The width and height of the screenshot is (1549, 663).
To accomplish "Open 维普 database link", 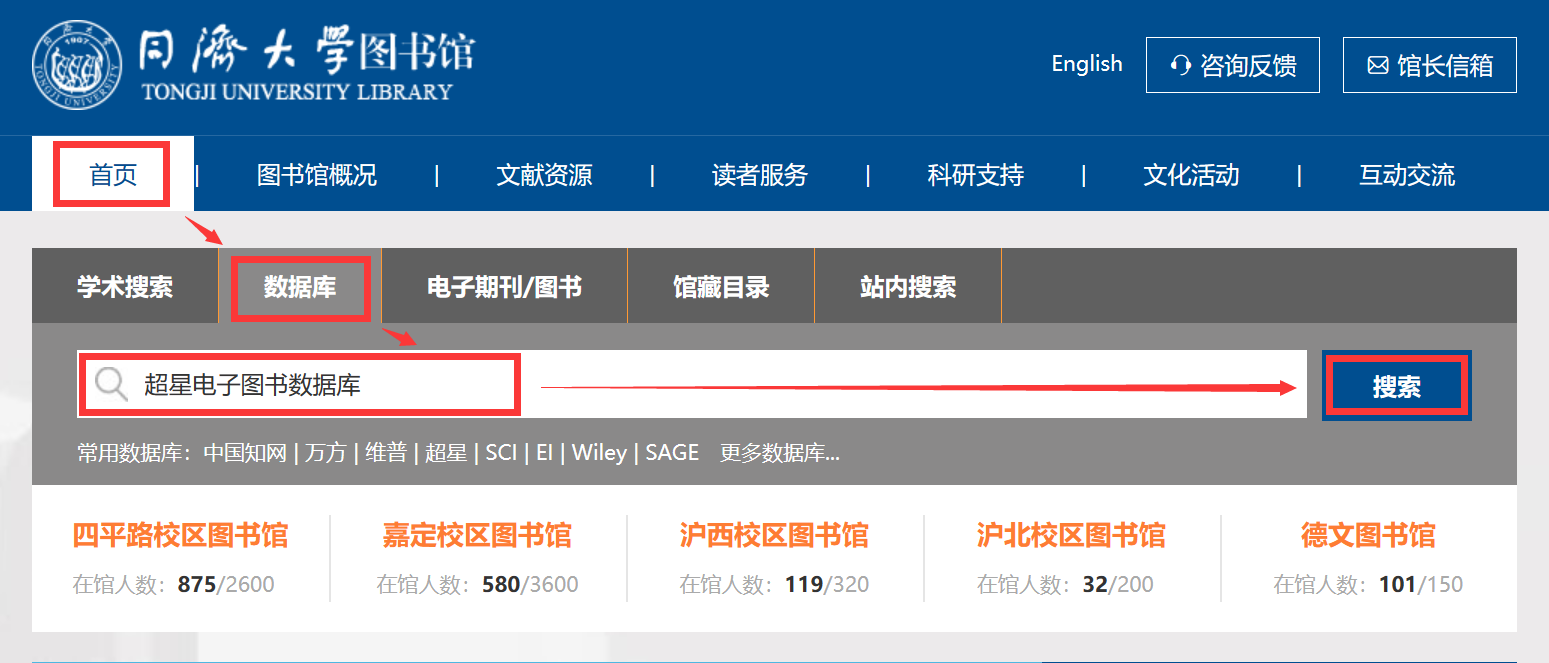I will click(x=386, y=453).
